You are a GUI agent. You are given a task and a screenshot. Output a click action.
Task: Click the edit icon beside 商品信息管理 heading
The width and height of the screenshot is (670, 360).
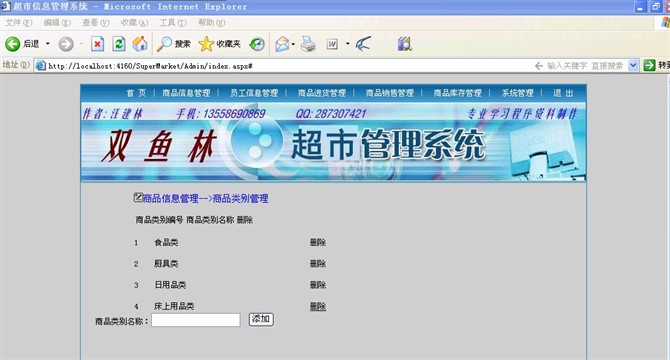138,197
